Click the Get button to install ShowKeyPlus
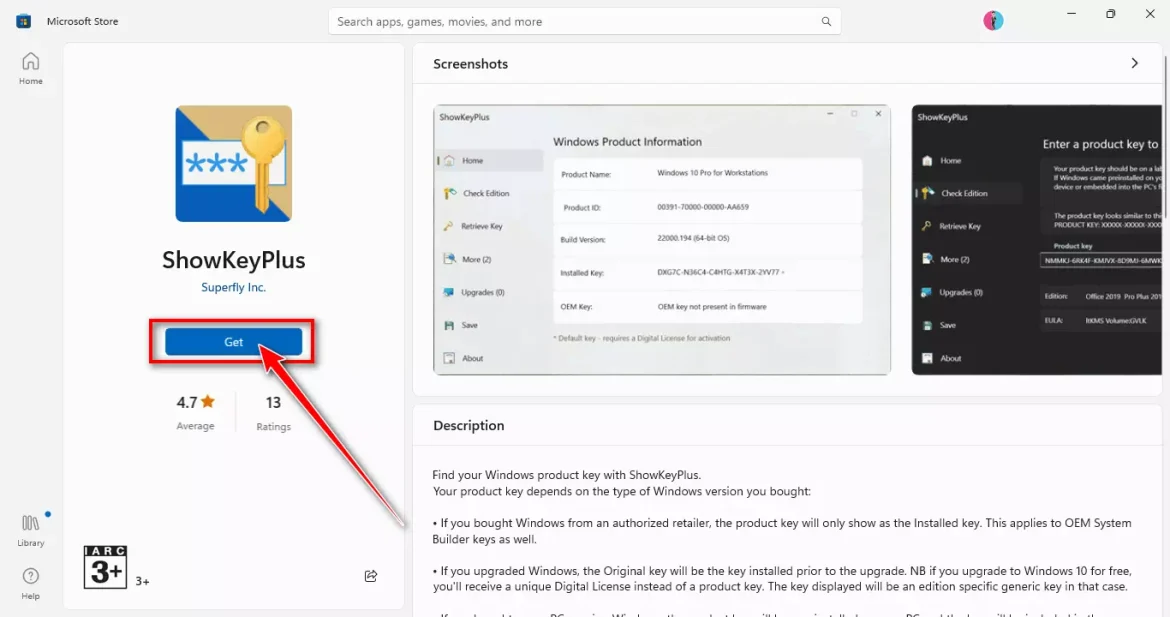Image resolution: width=1170 pixels, height=617 pixels. point(234,342)
